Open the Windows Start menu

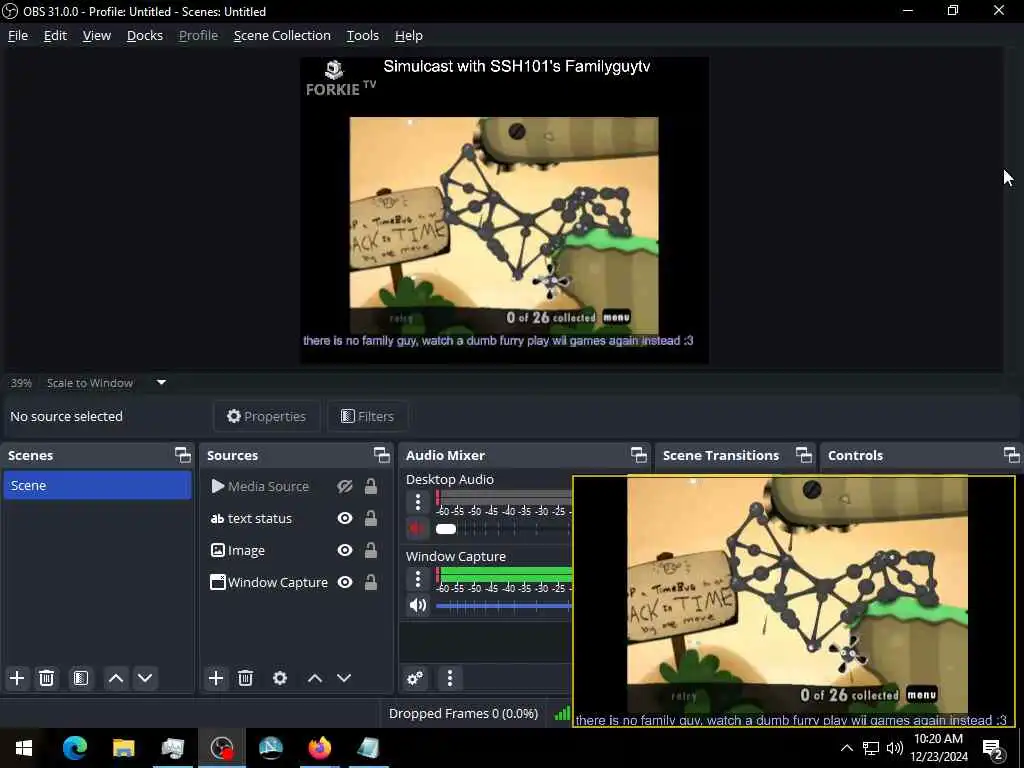[x=24, y=748]
